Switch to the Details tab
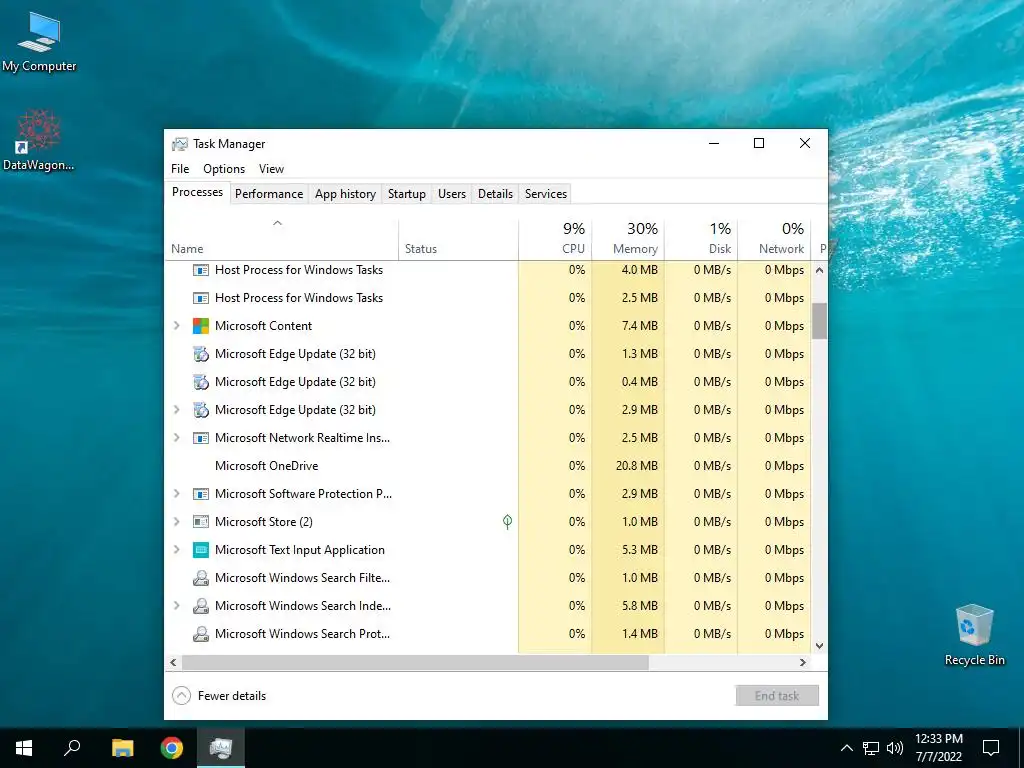The width and height of the screenshot is (1024, 768). tap(495, 194)
